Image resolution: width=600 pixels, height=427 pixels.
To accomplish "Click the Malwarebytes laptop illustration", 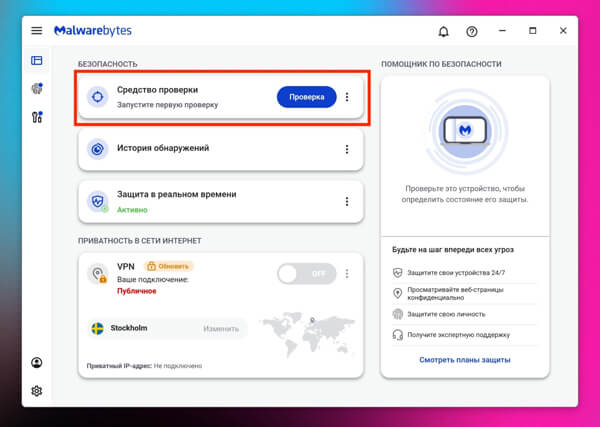I will 465,130.
